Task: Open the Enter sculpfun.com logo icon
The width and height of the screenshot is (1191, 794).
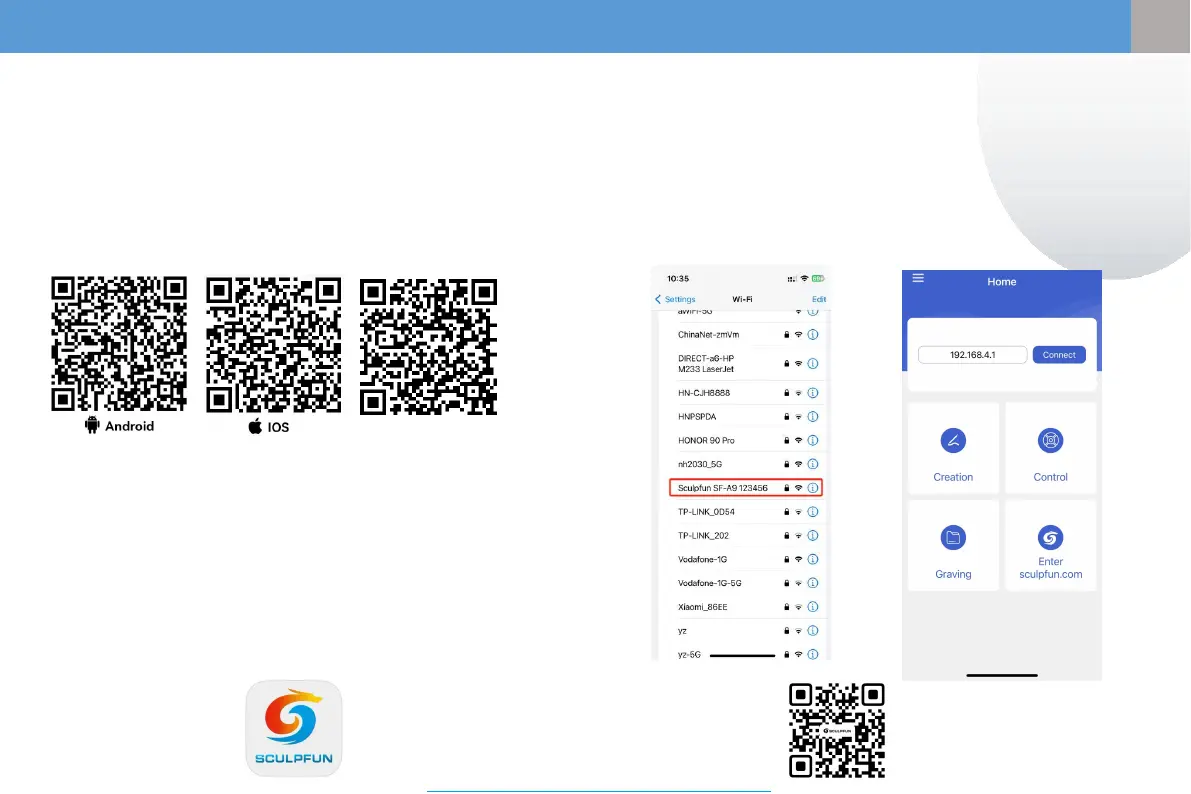Action: click(1050, 537)
